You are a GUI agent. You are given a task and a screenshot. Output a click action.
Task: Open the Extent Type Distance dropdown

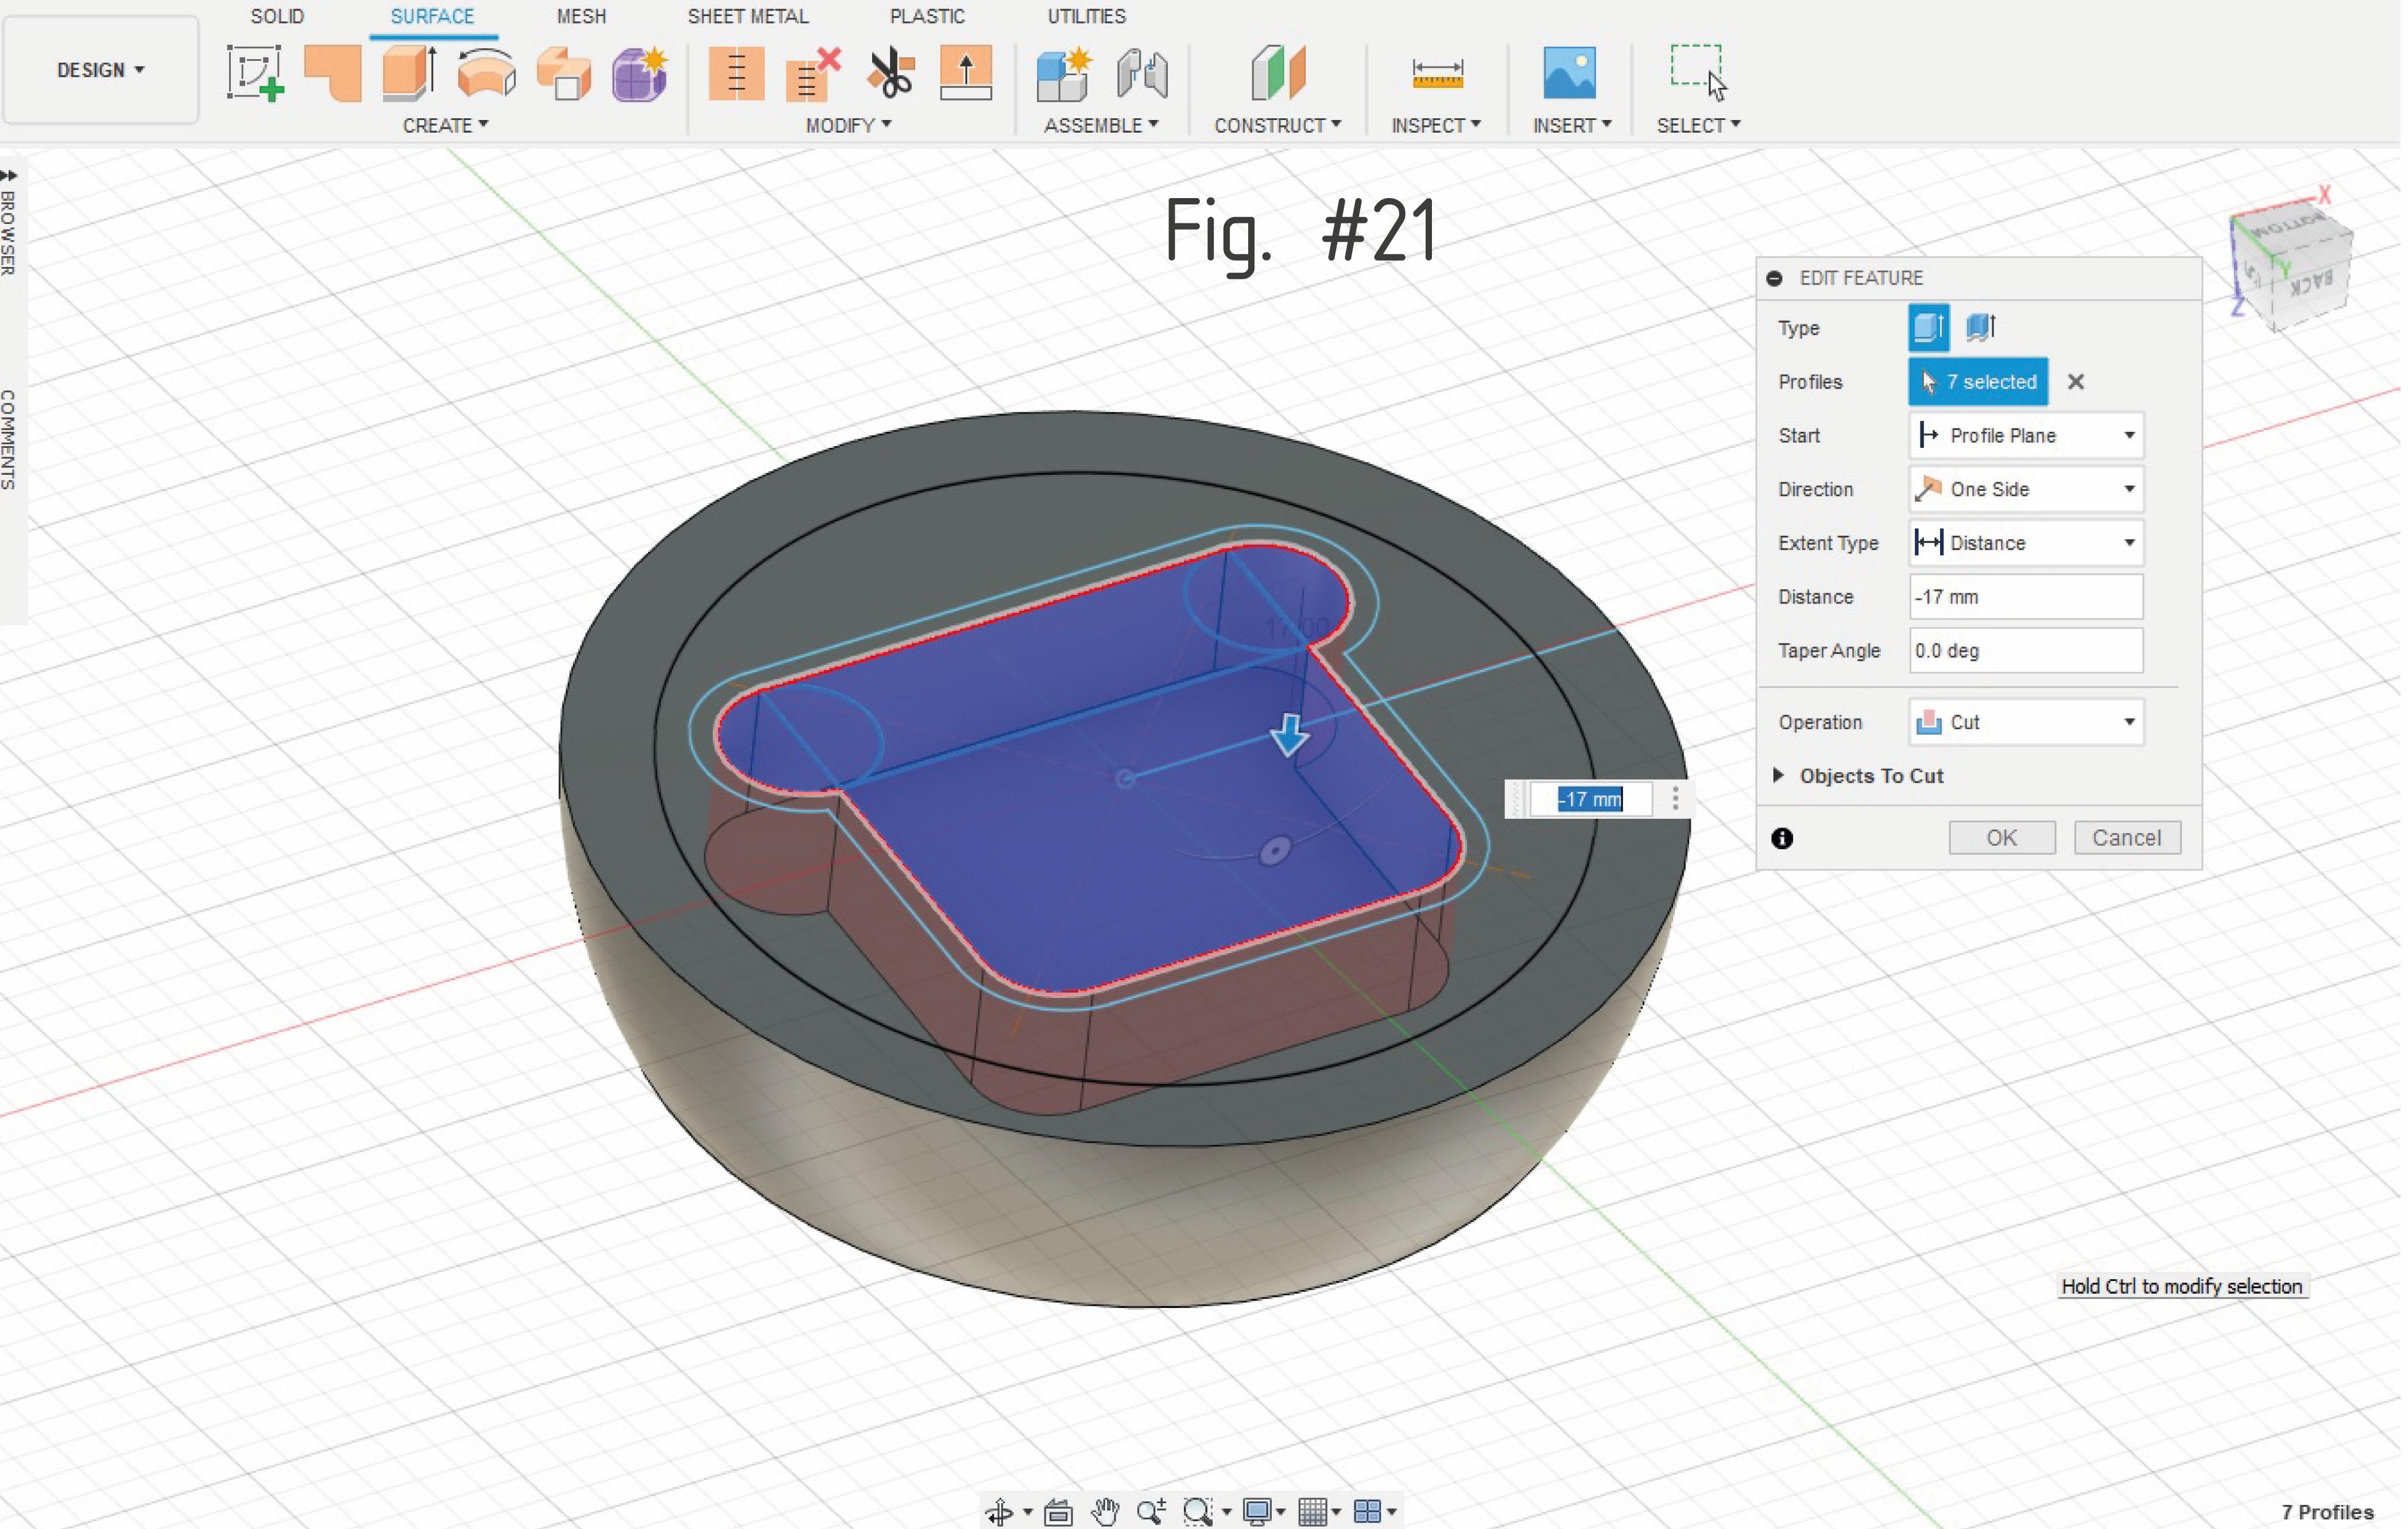[2026, 543]
